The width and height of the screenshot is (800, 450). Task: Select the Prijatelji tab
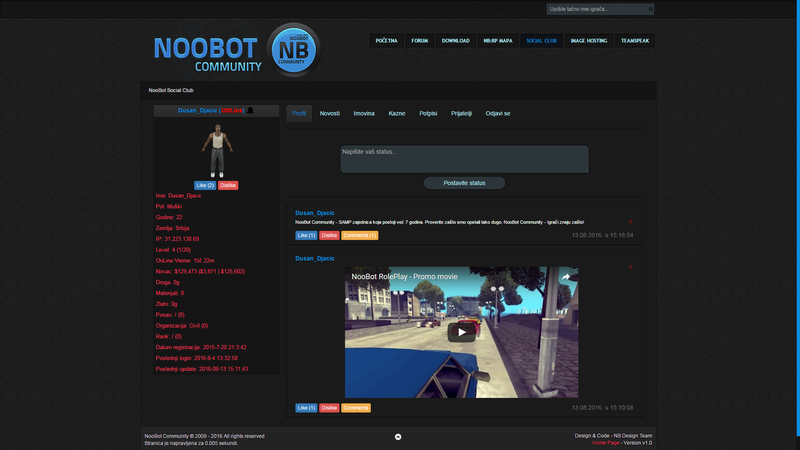coord(461,113)
